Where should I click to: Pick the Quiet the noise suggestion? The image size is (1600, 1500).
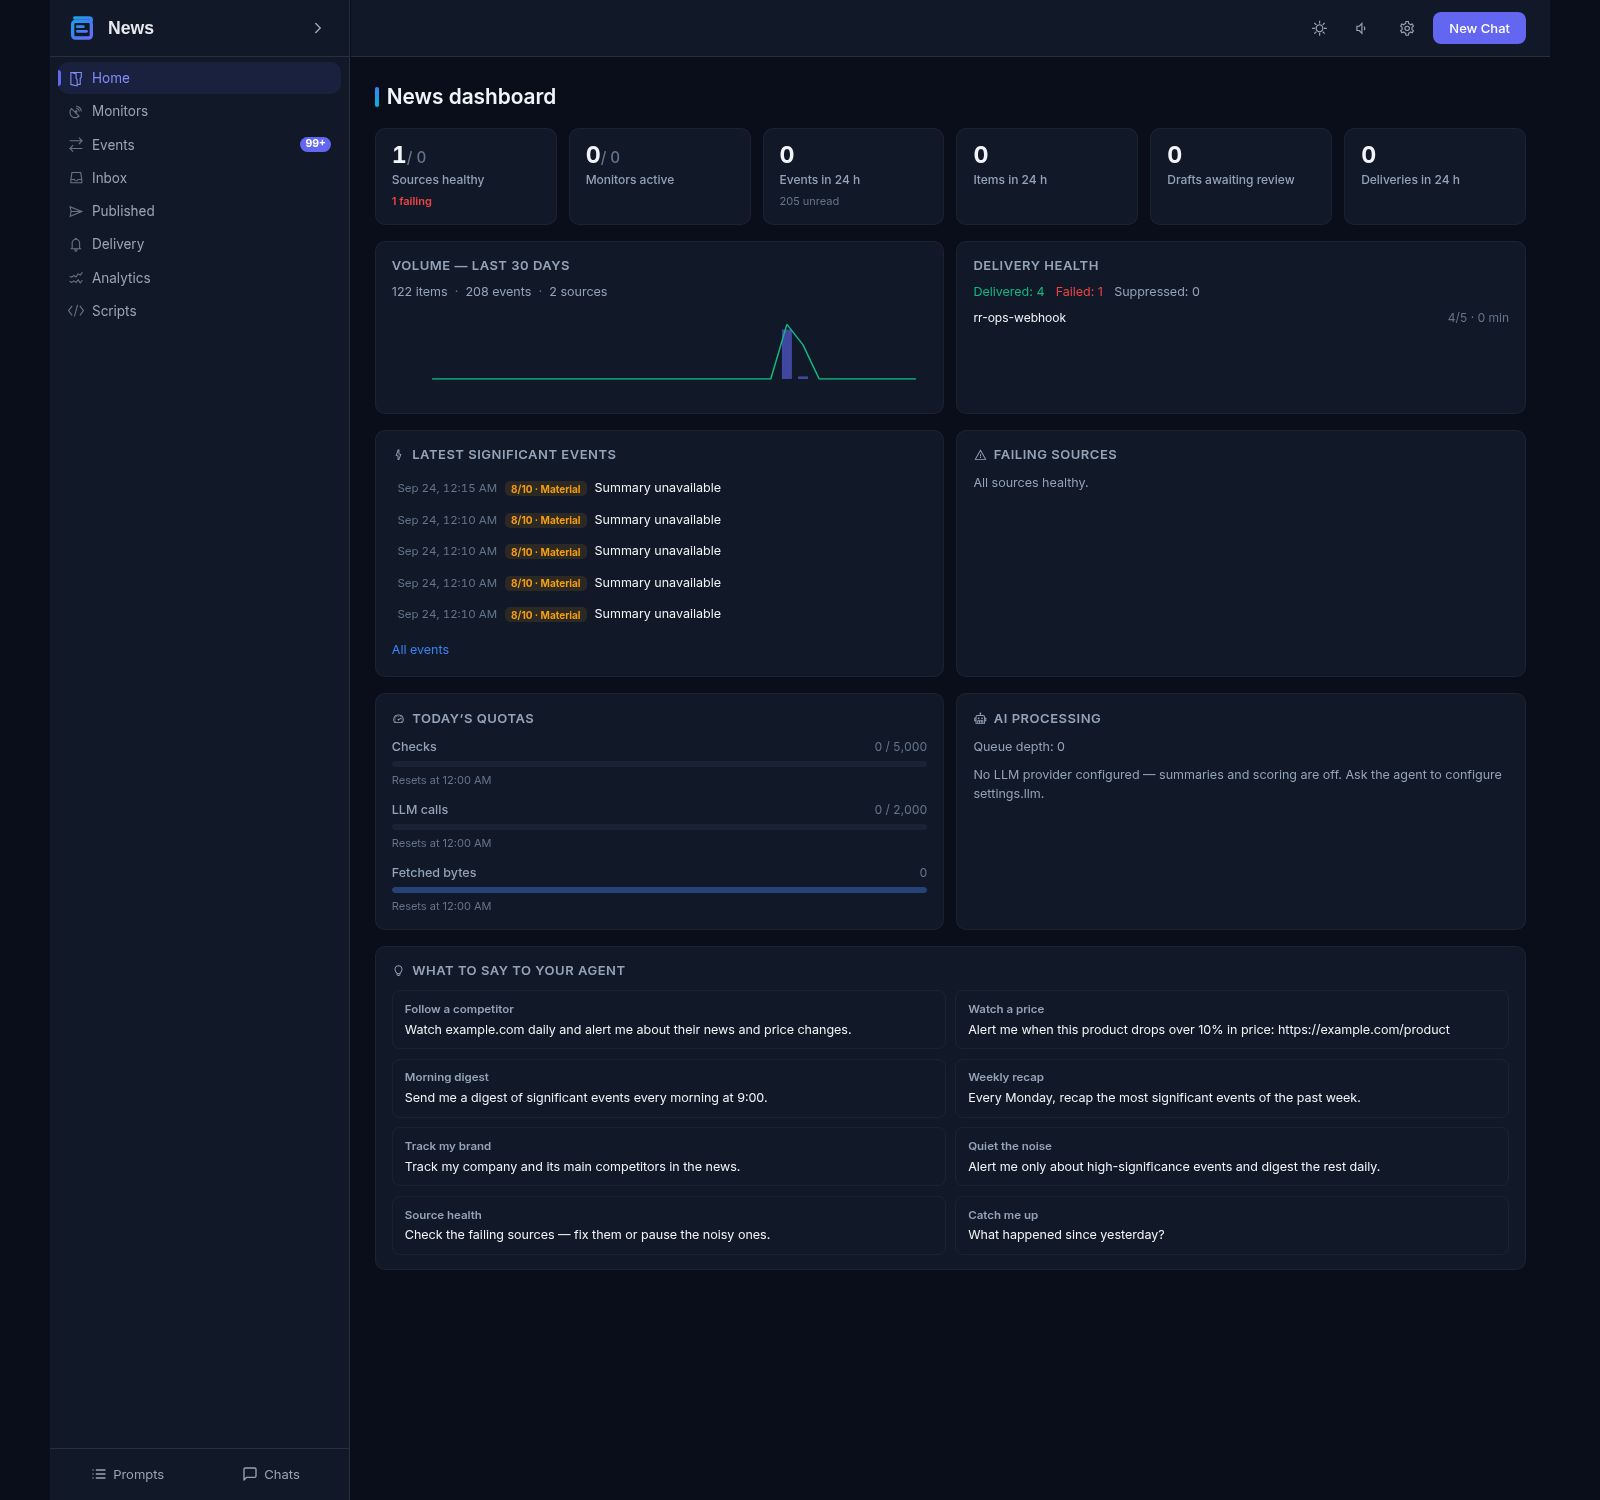pos(1232,1157)
